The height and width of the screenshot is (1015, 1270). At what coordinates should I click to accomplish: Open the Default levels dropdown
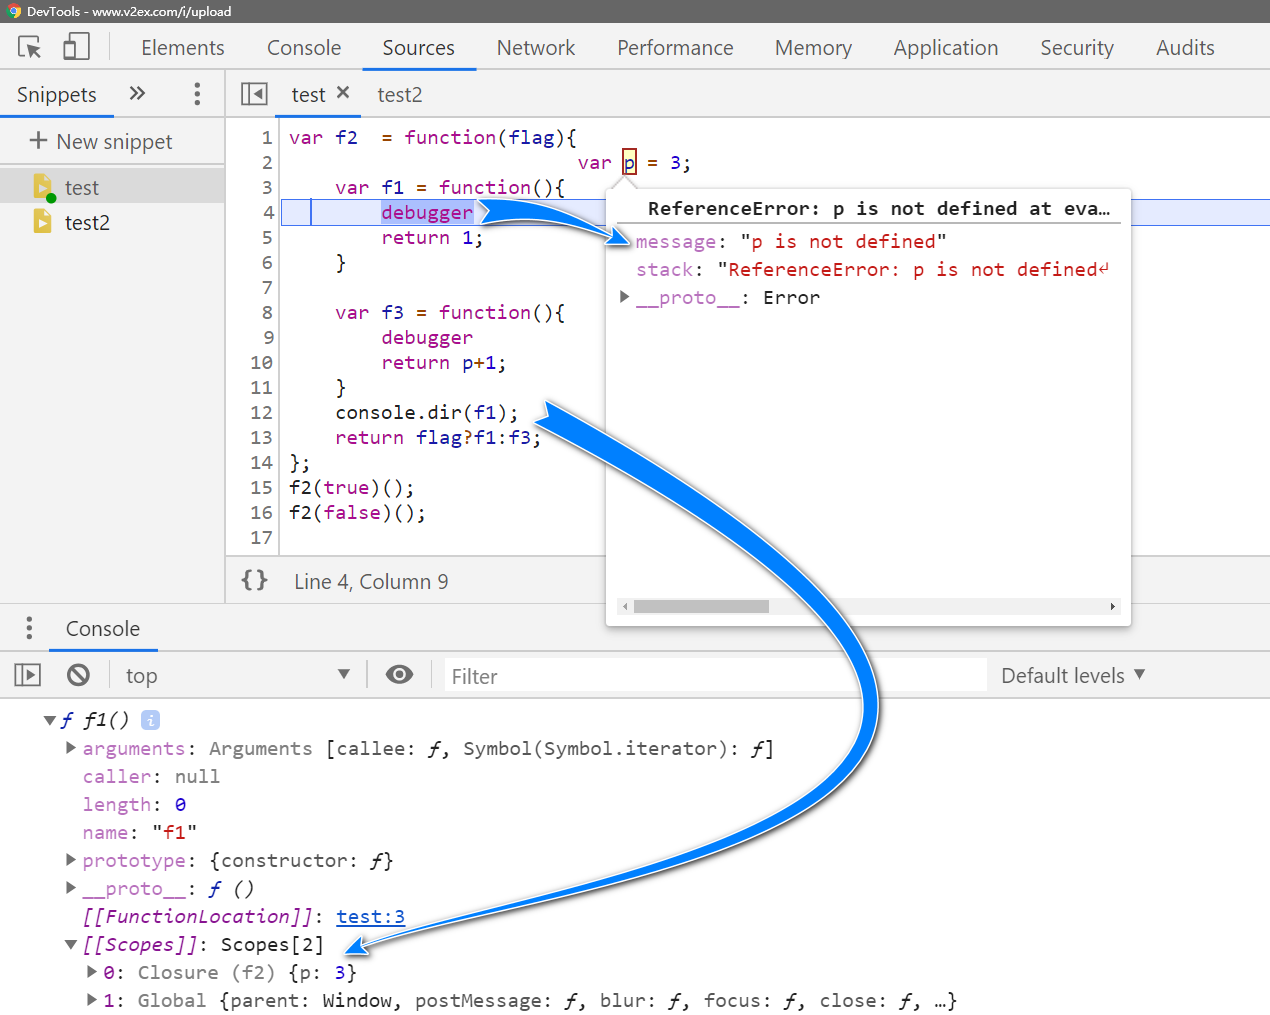1072,676
